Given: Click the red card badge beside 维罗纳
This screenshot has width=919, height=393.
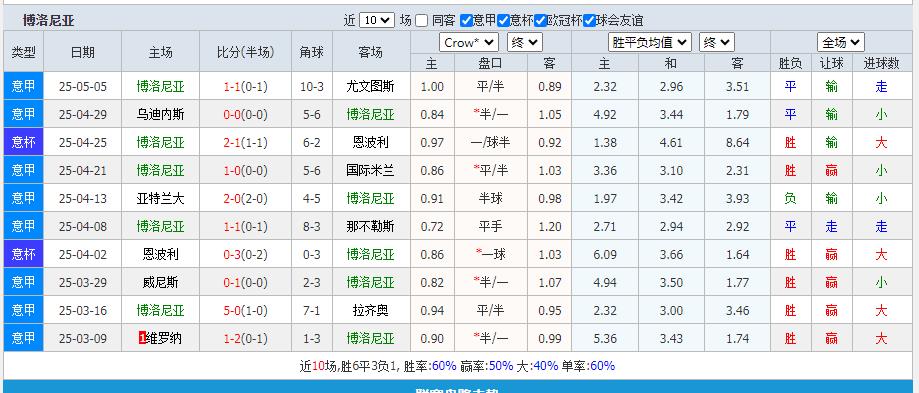Looking at the screenshot, I should tap(141, 338).
